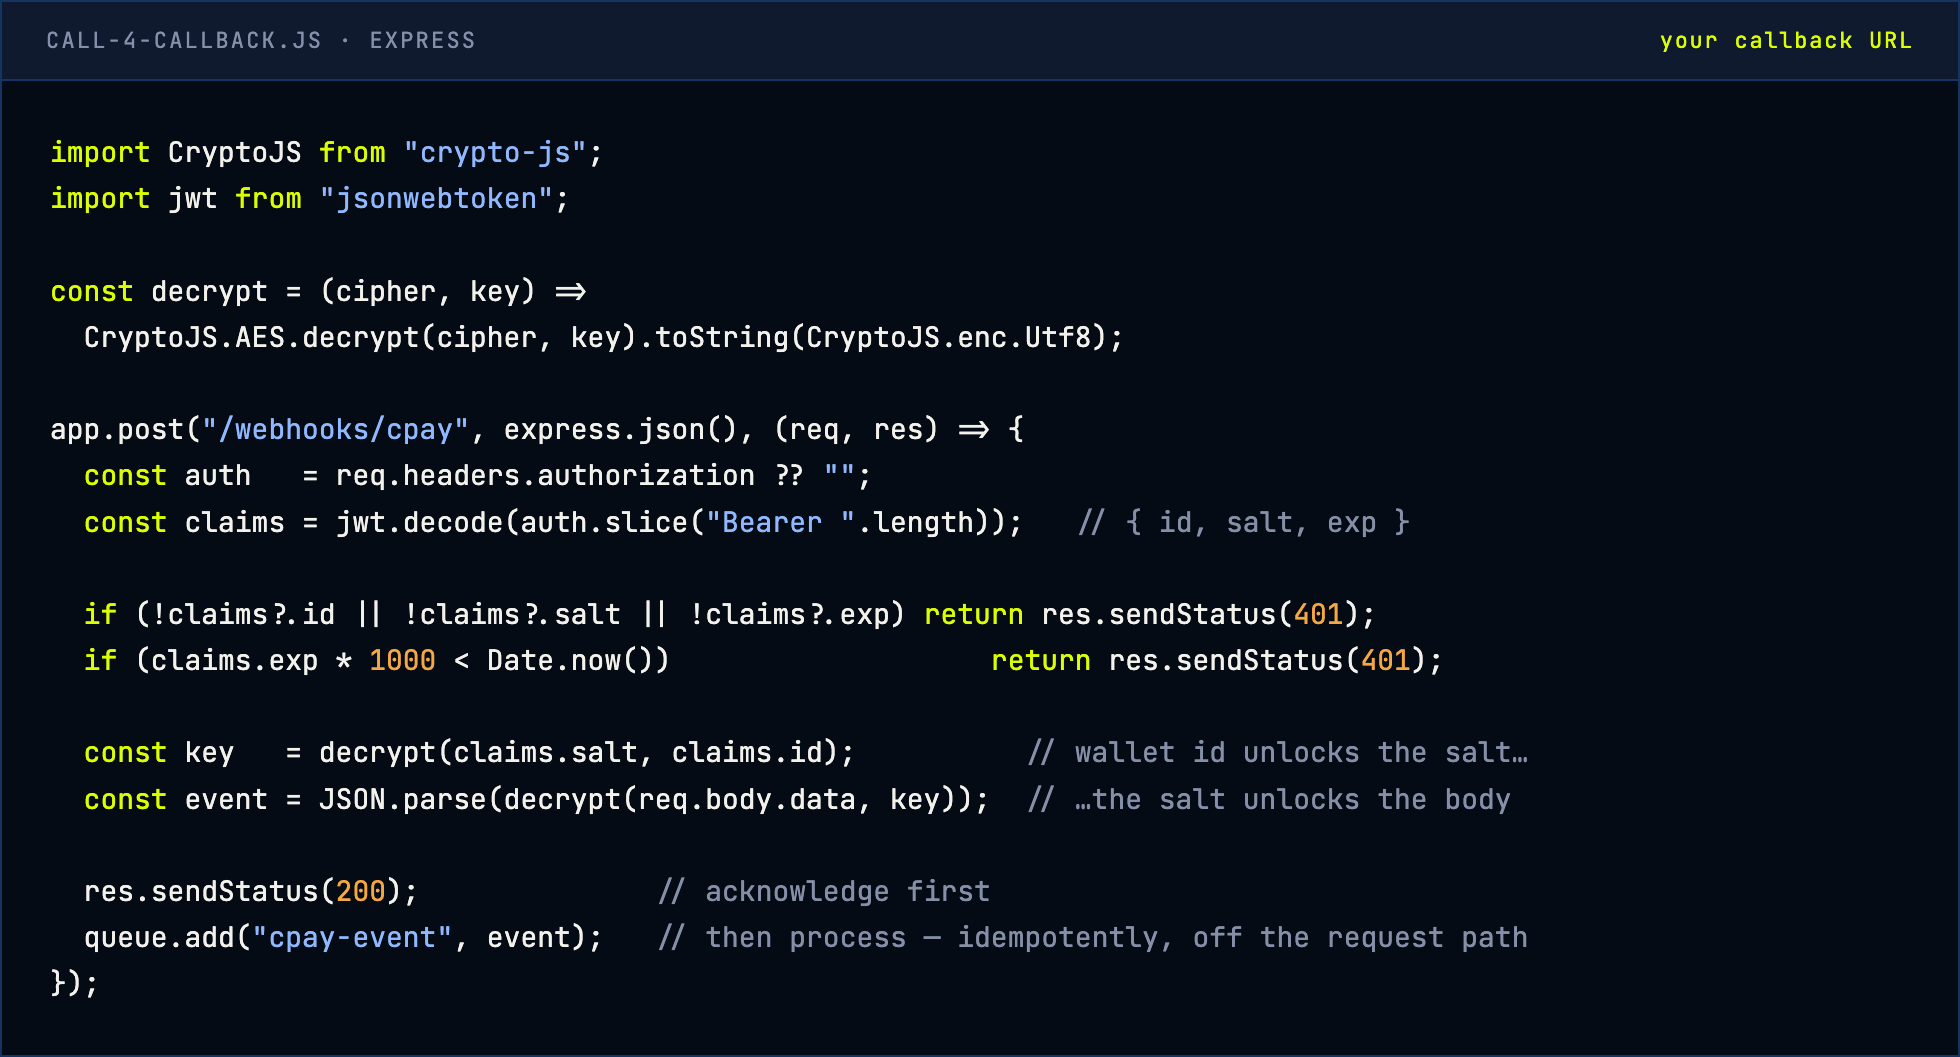Click 'const decrypt = (cipher, key)' line

coord(318,292)
